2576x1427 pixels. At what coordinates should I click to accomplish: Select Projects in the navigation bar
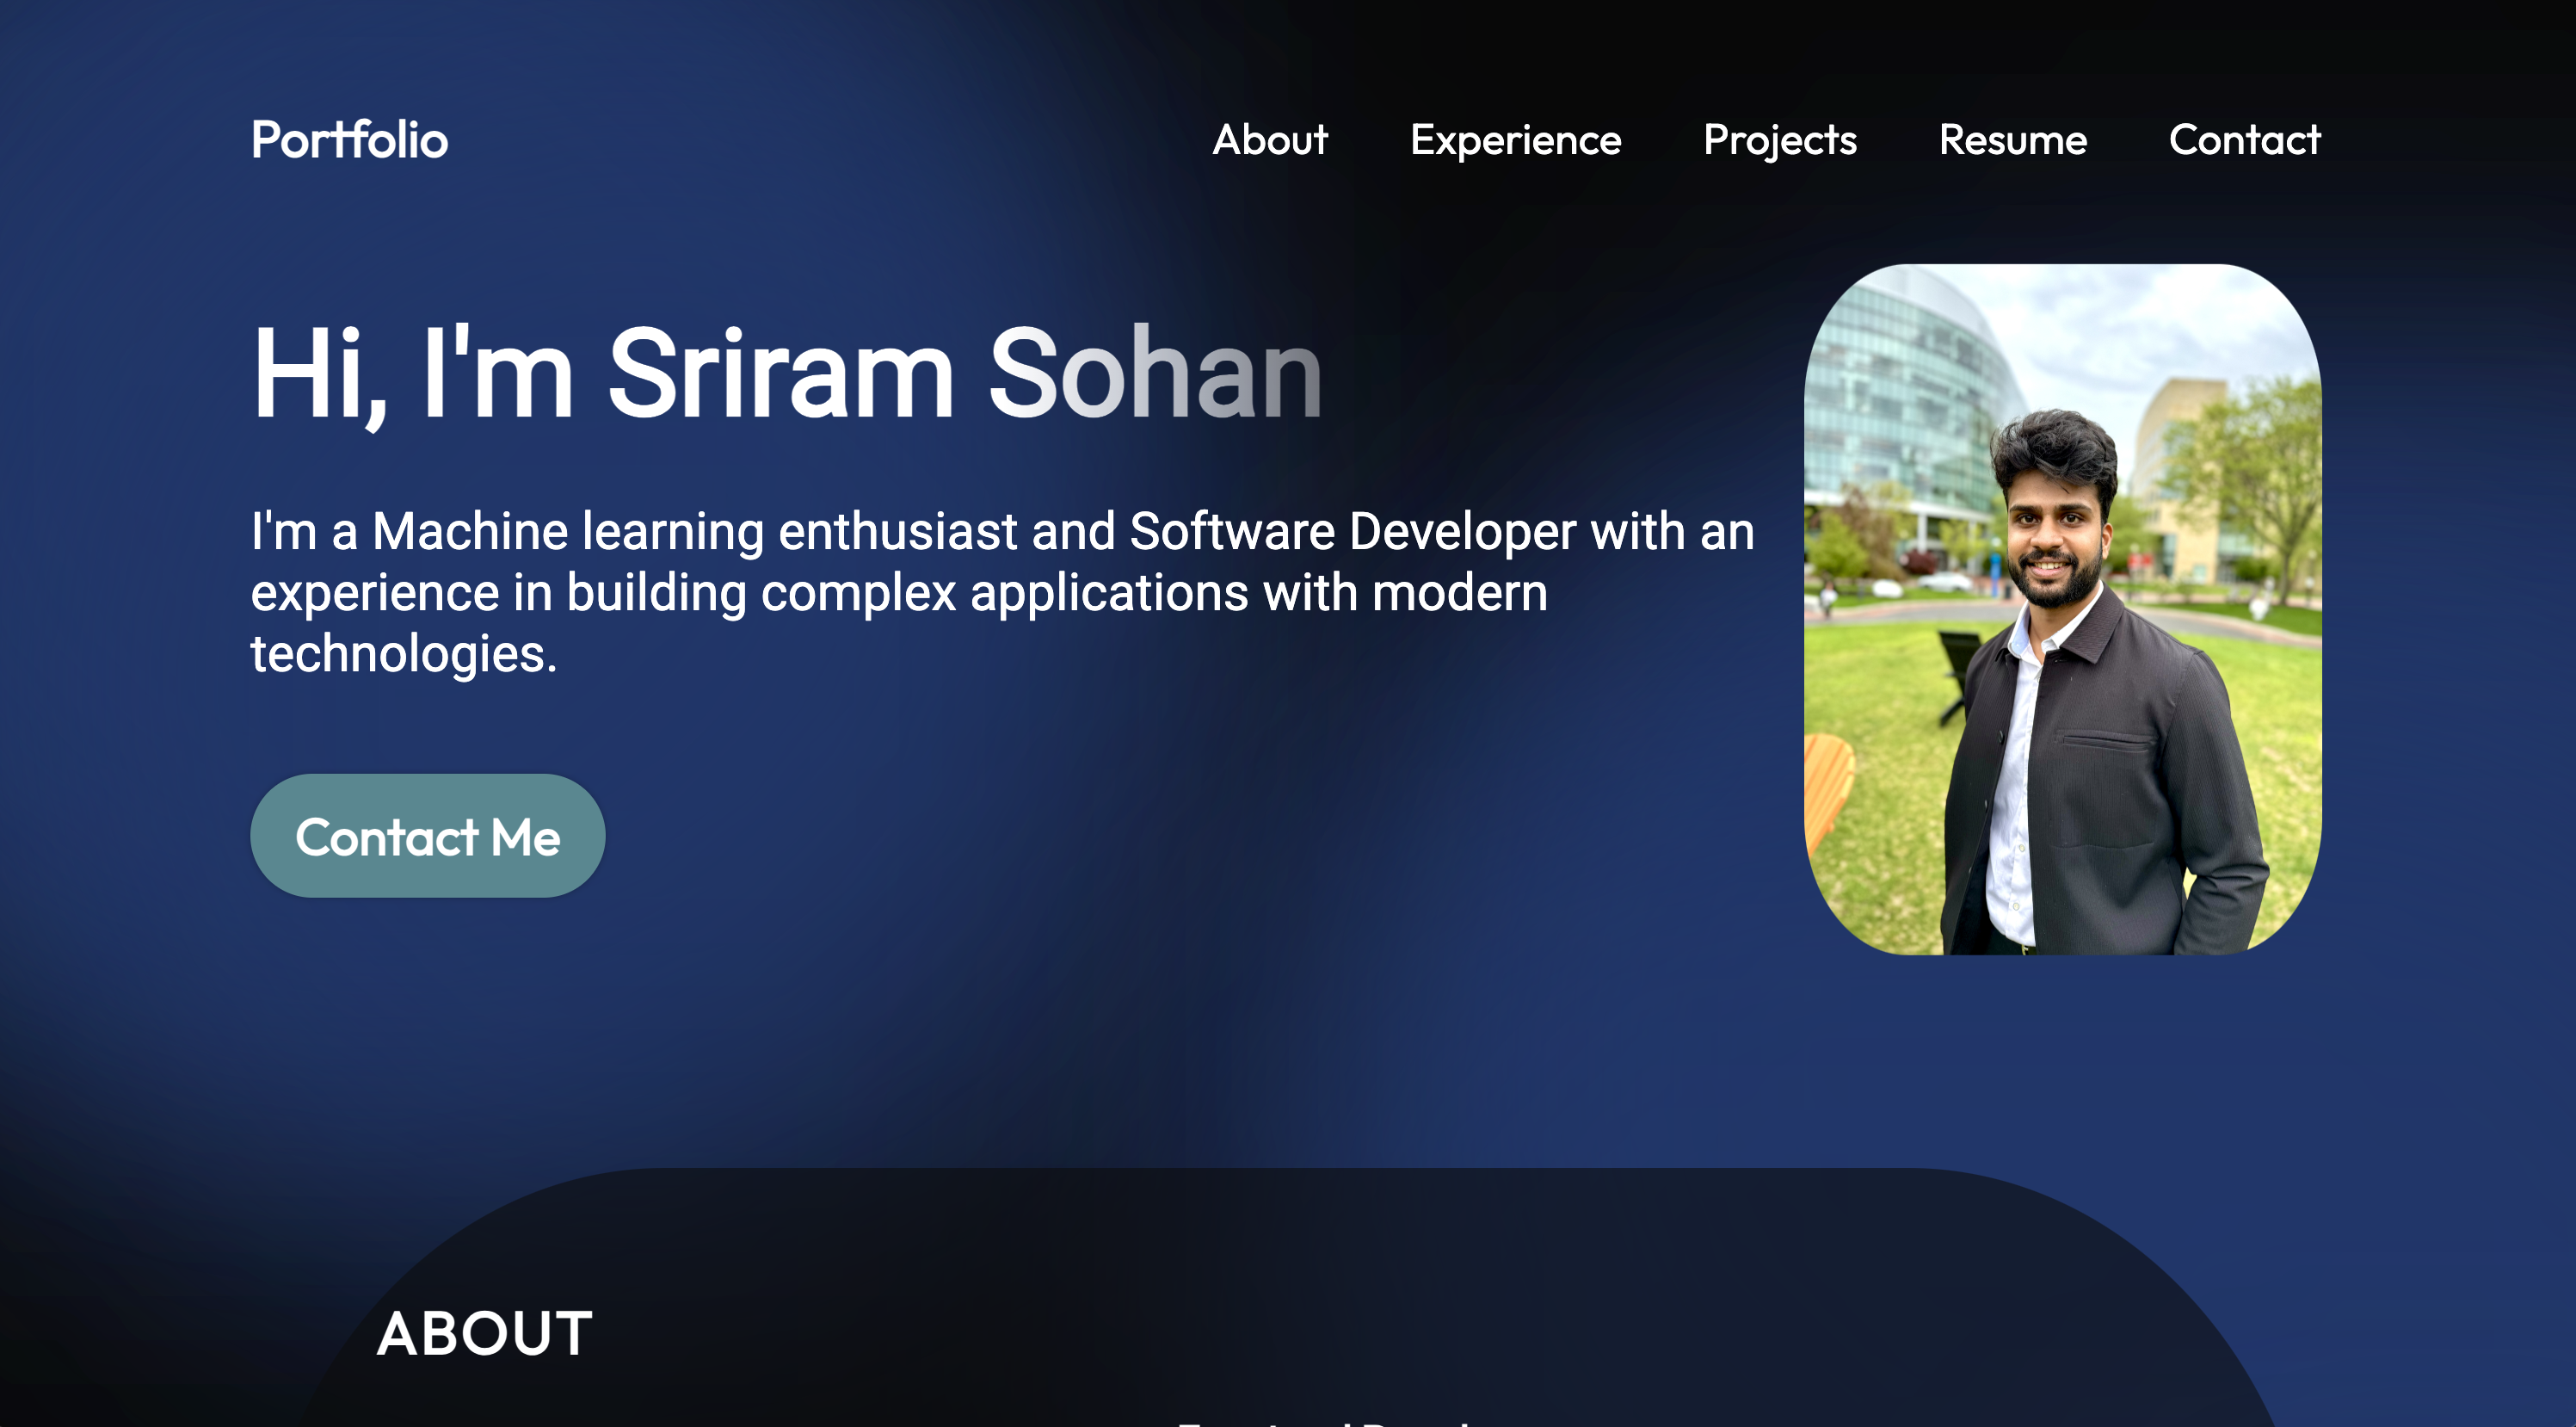[1779, 139]
